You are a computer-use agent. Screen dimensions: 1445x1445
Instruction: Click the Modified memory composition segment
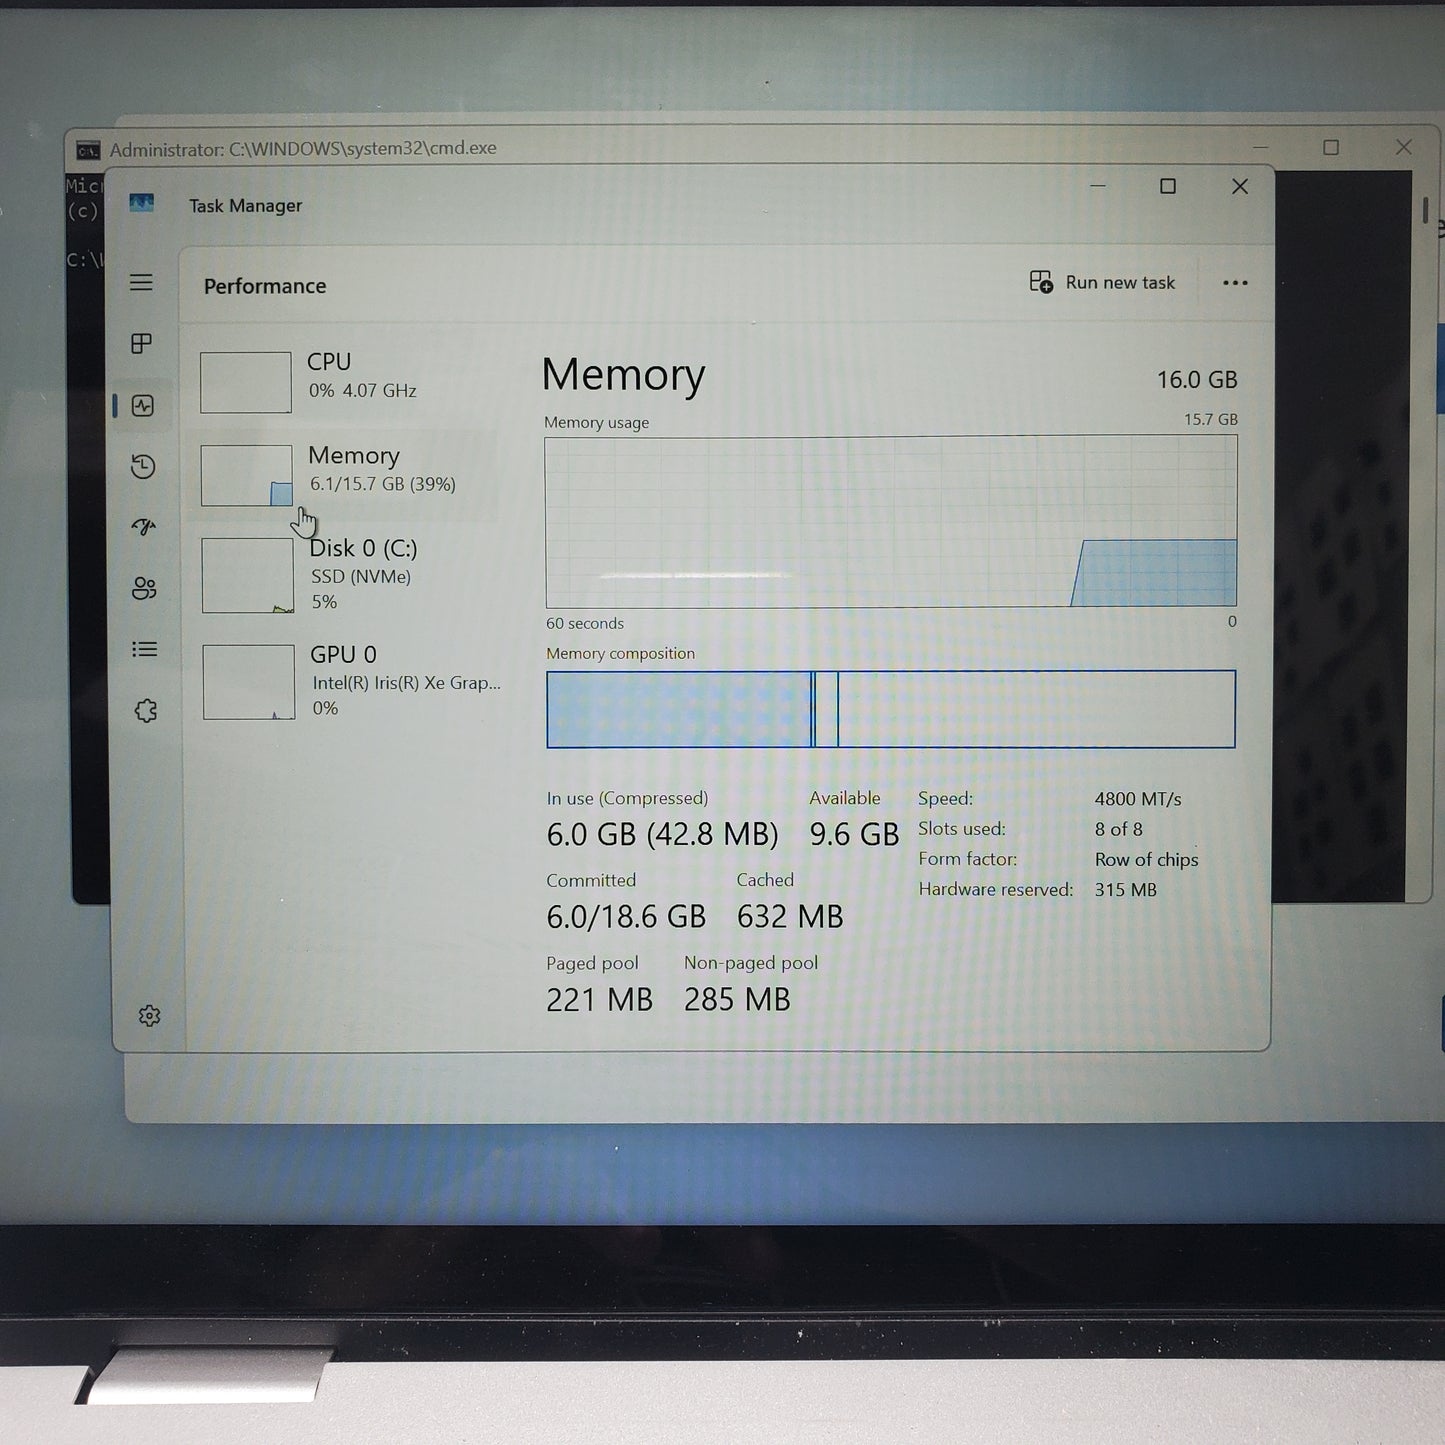[824, 710]
